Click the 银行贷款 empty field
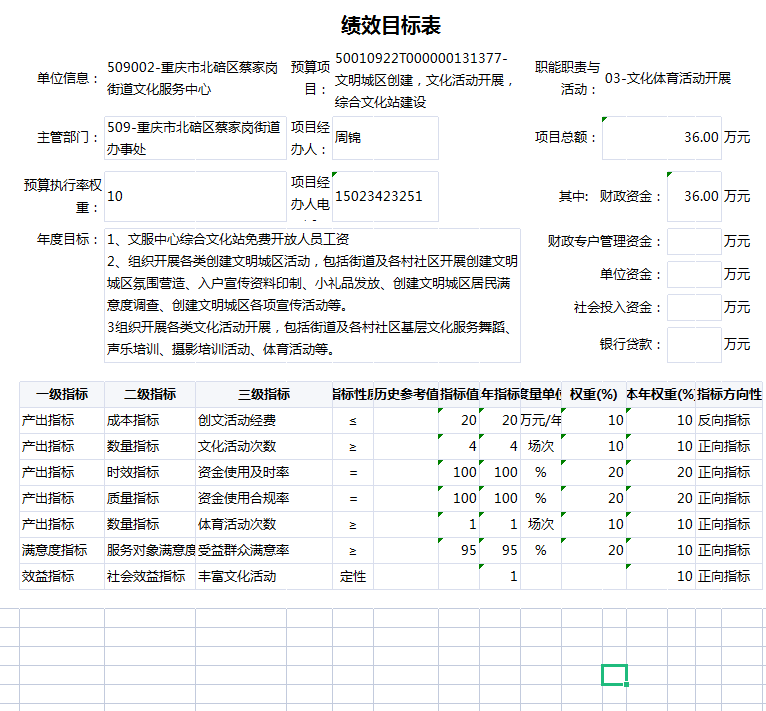 [694, 345]
